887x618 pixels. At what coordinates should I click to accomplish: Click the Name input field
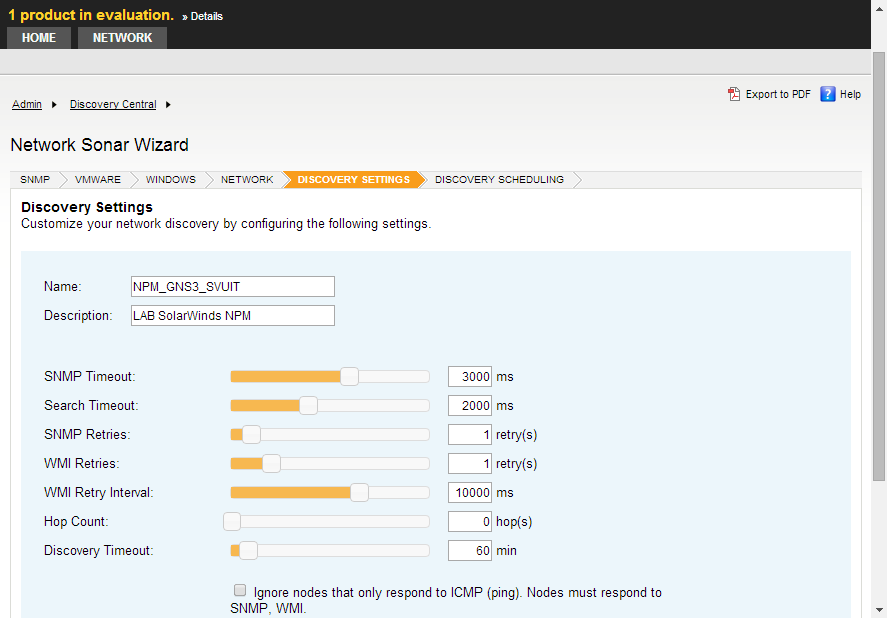point(232,286)
